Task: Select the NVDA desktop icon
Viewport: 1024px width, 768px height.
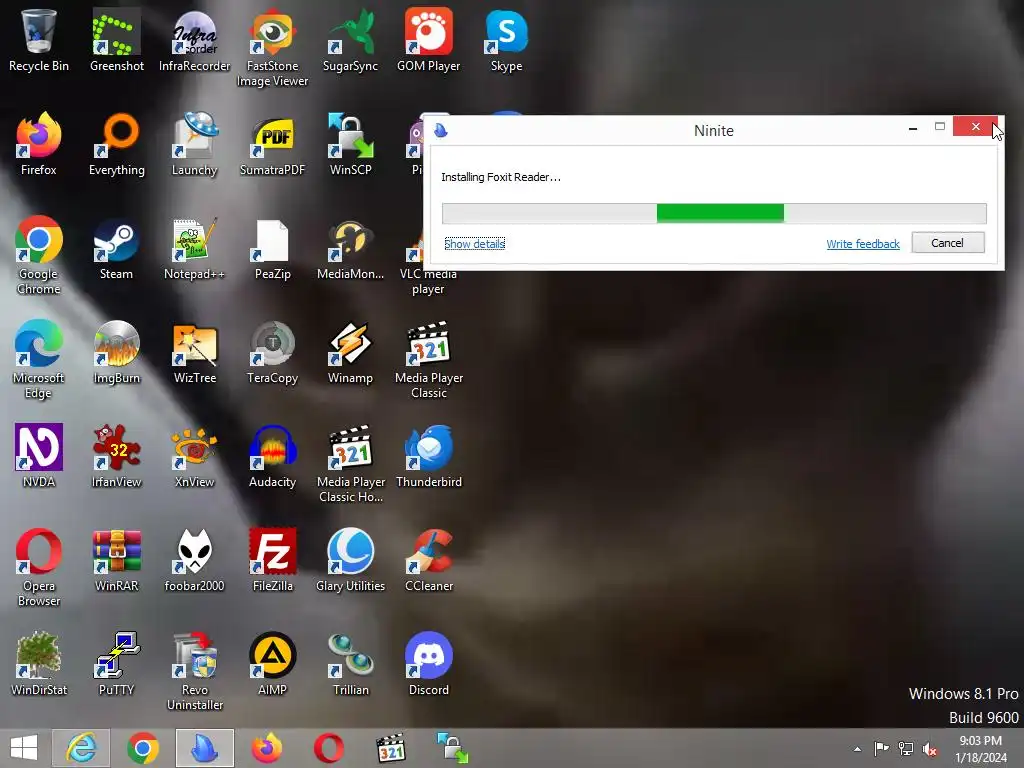Action: (x=39, y=456)
